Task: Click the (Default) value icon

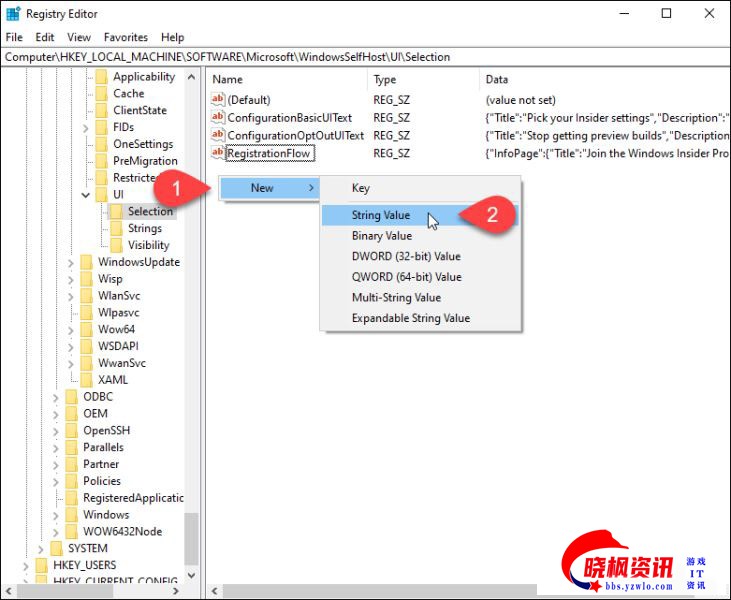Action: (219, 100)
